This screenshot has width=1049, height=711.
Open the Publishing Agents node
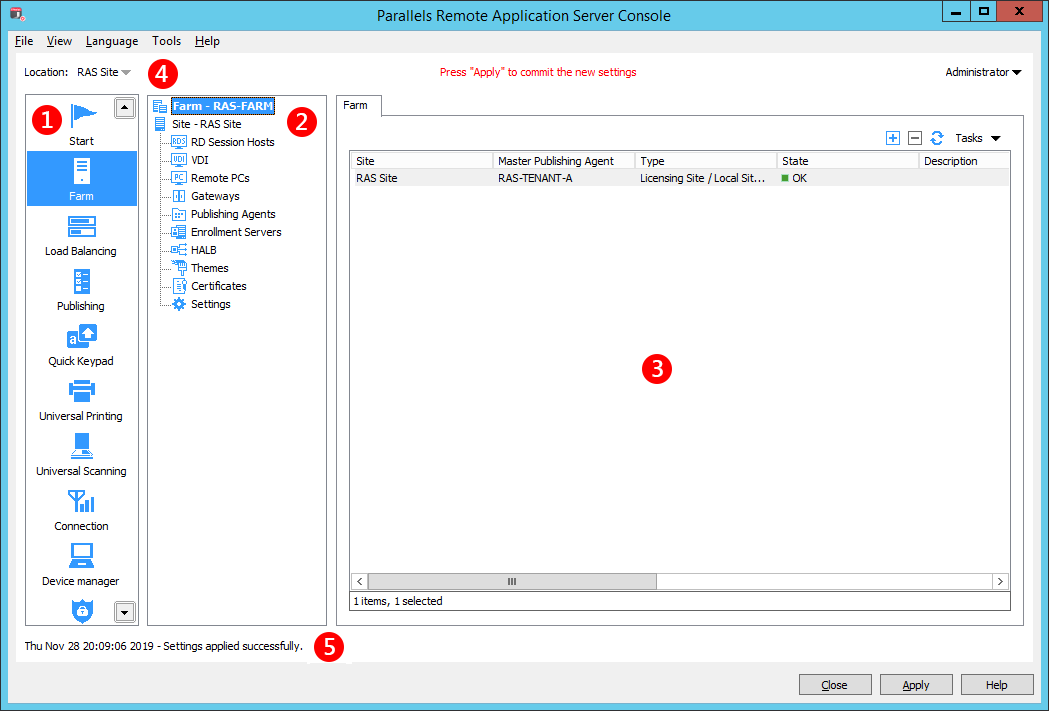point(233,214)
